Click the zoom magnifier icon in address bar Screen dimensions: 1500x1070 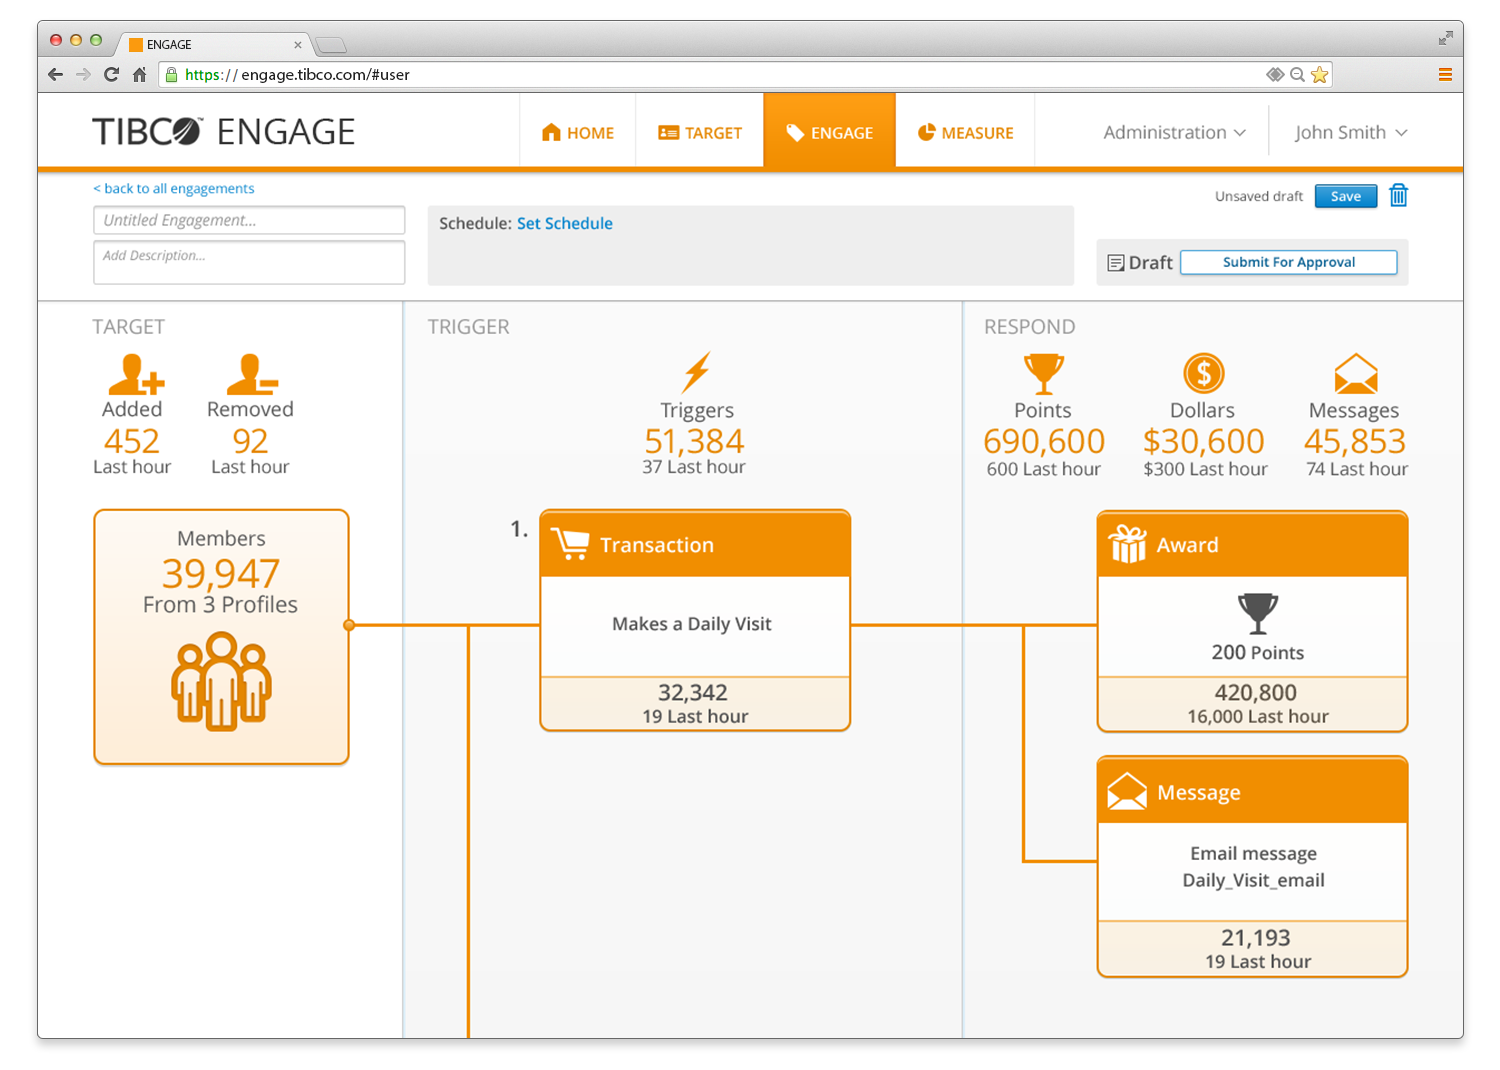click(1297, 75)
